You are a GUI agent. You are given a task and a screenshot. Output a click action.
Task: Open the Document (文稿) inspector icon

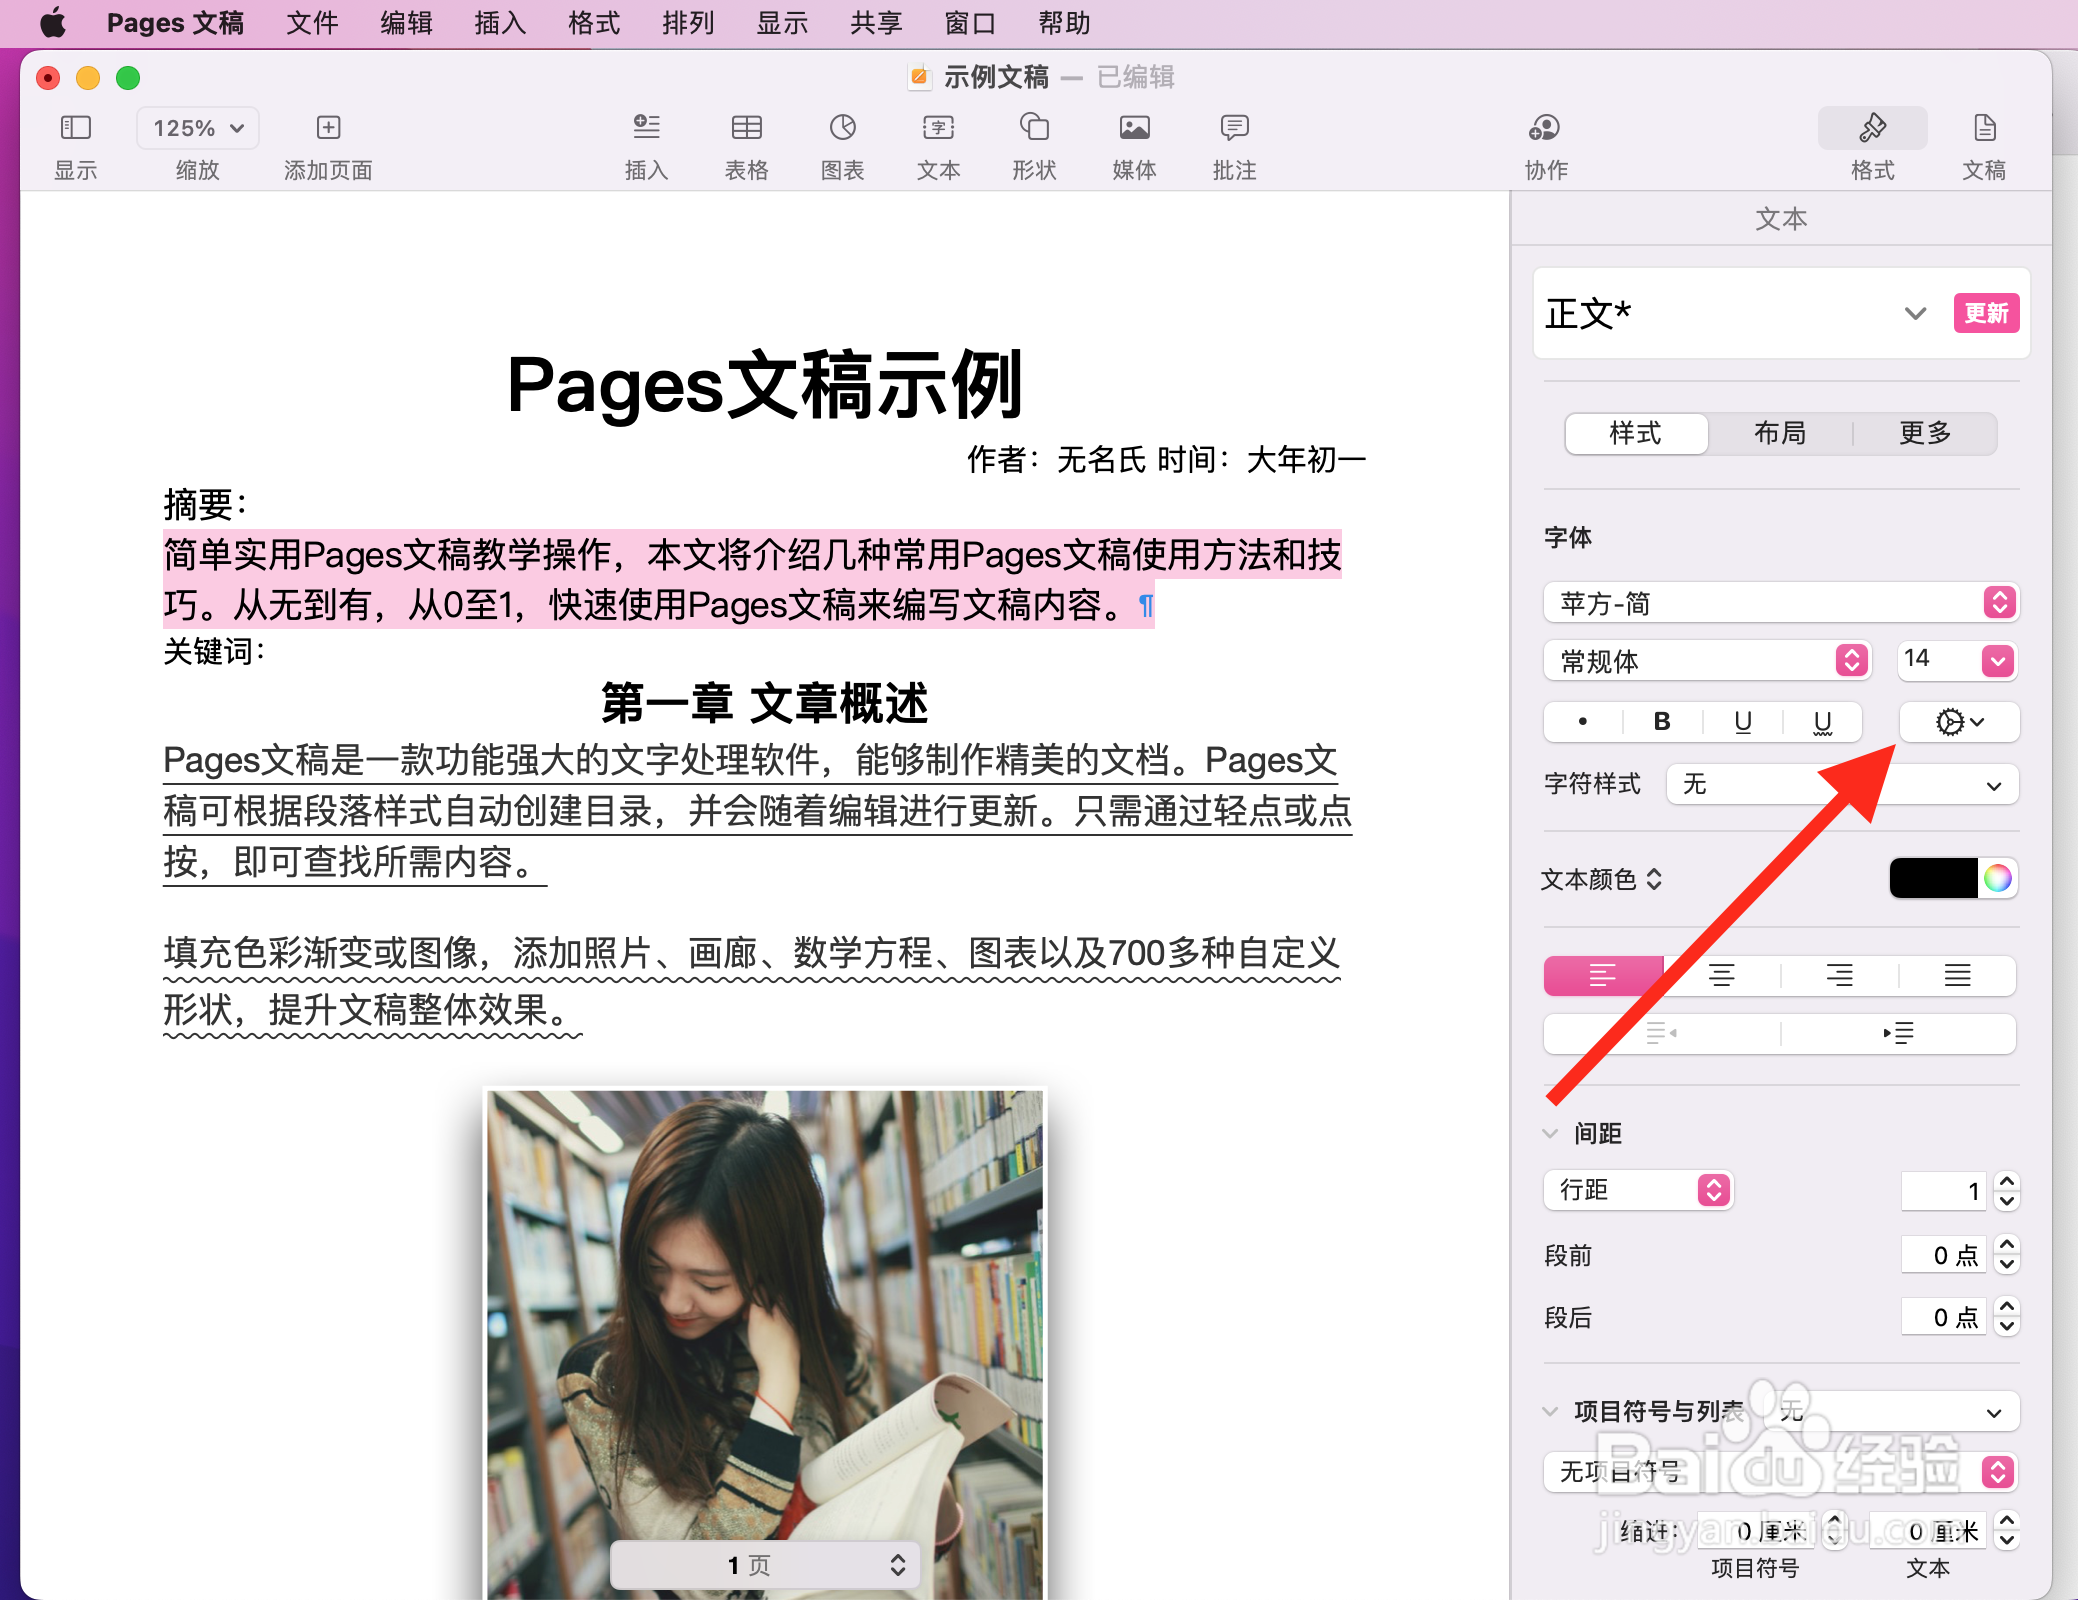(1984, 128)
